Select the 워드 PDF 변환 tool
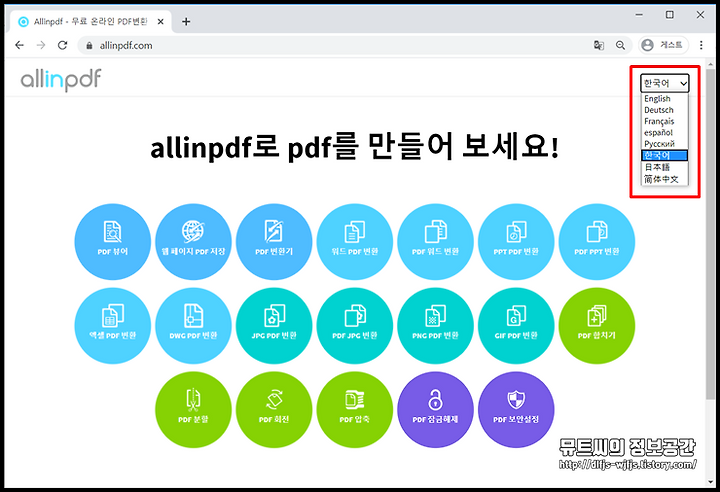The image size is (720, 492). [355, 242]
